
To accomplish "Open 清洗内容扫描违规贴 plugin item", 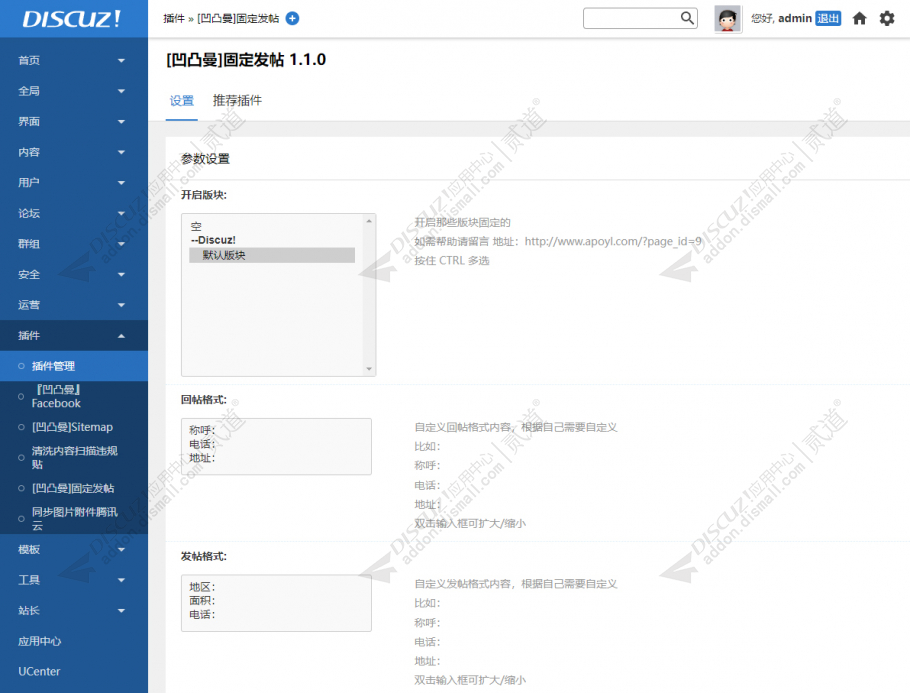I will pos(74,457).
